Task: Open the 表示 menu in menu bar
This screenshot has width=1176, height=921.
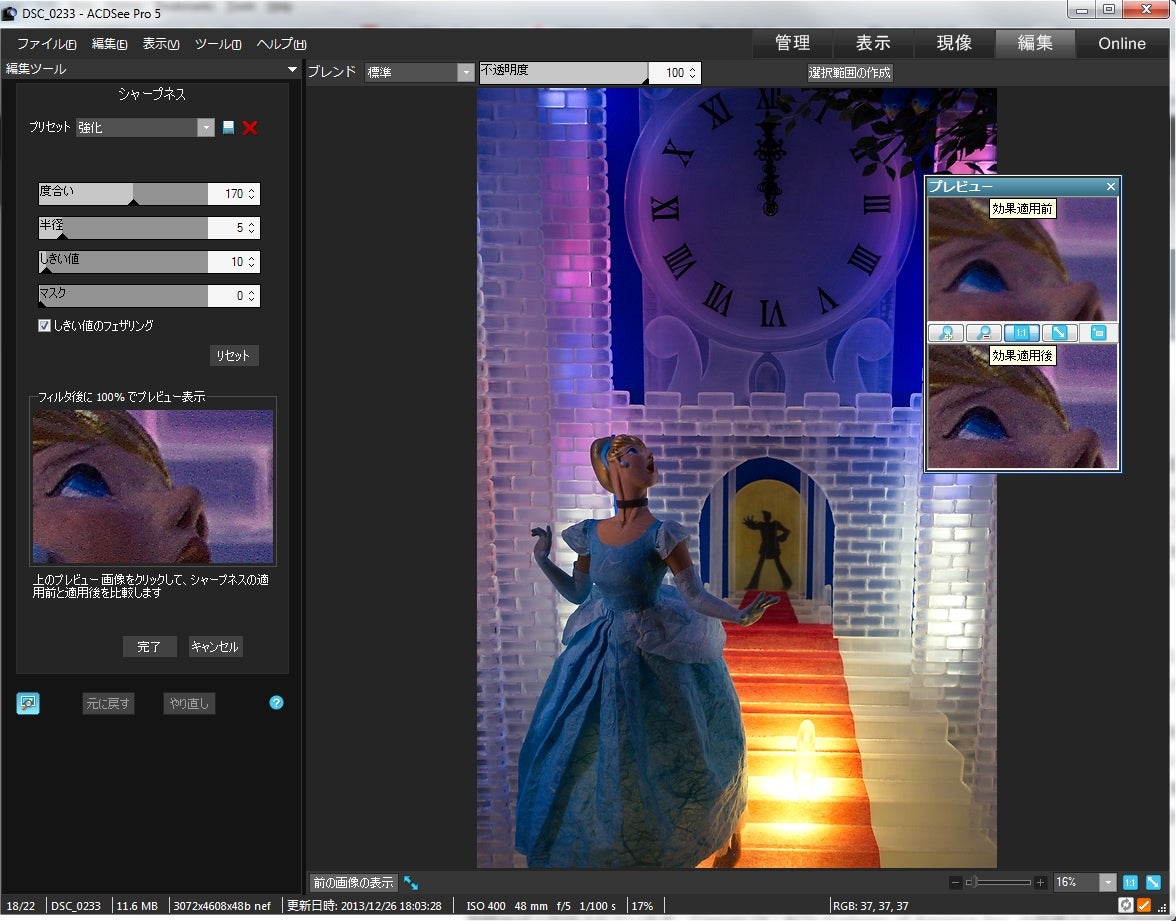Action: click(x=161, y=44)
